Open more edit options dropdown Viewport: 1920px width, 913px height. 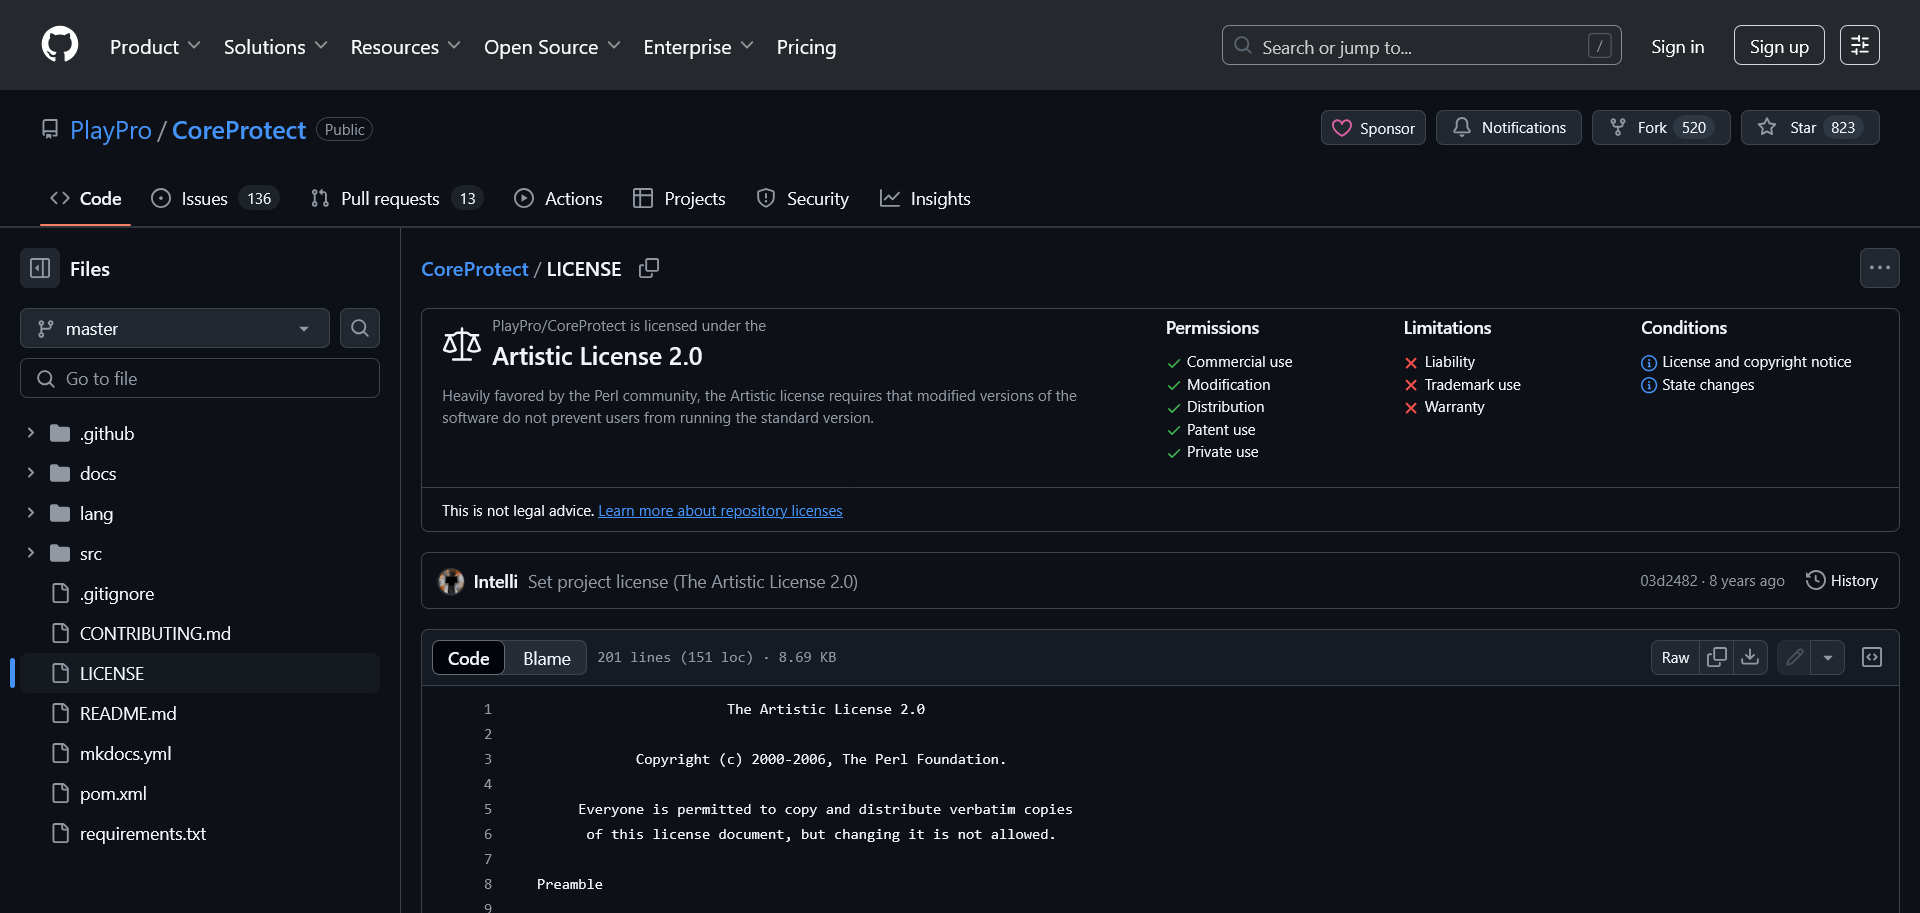1828,657
